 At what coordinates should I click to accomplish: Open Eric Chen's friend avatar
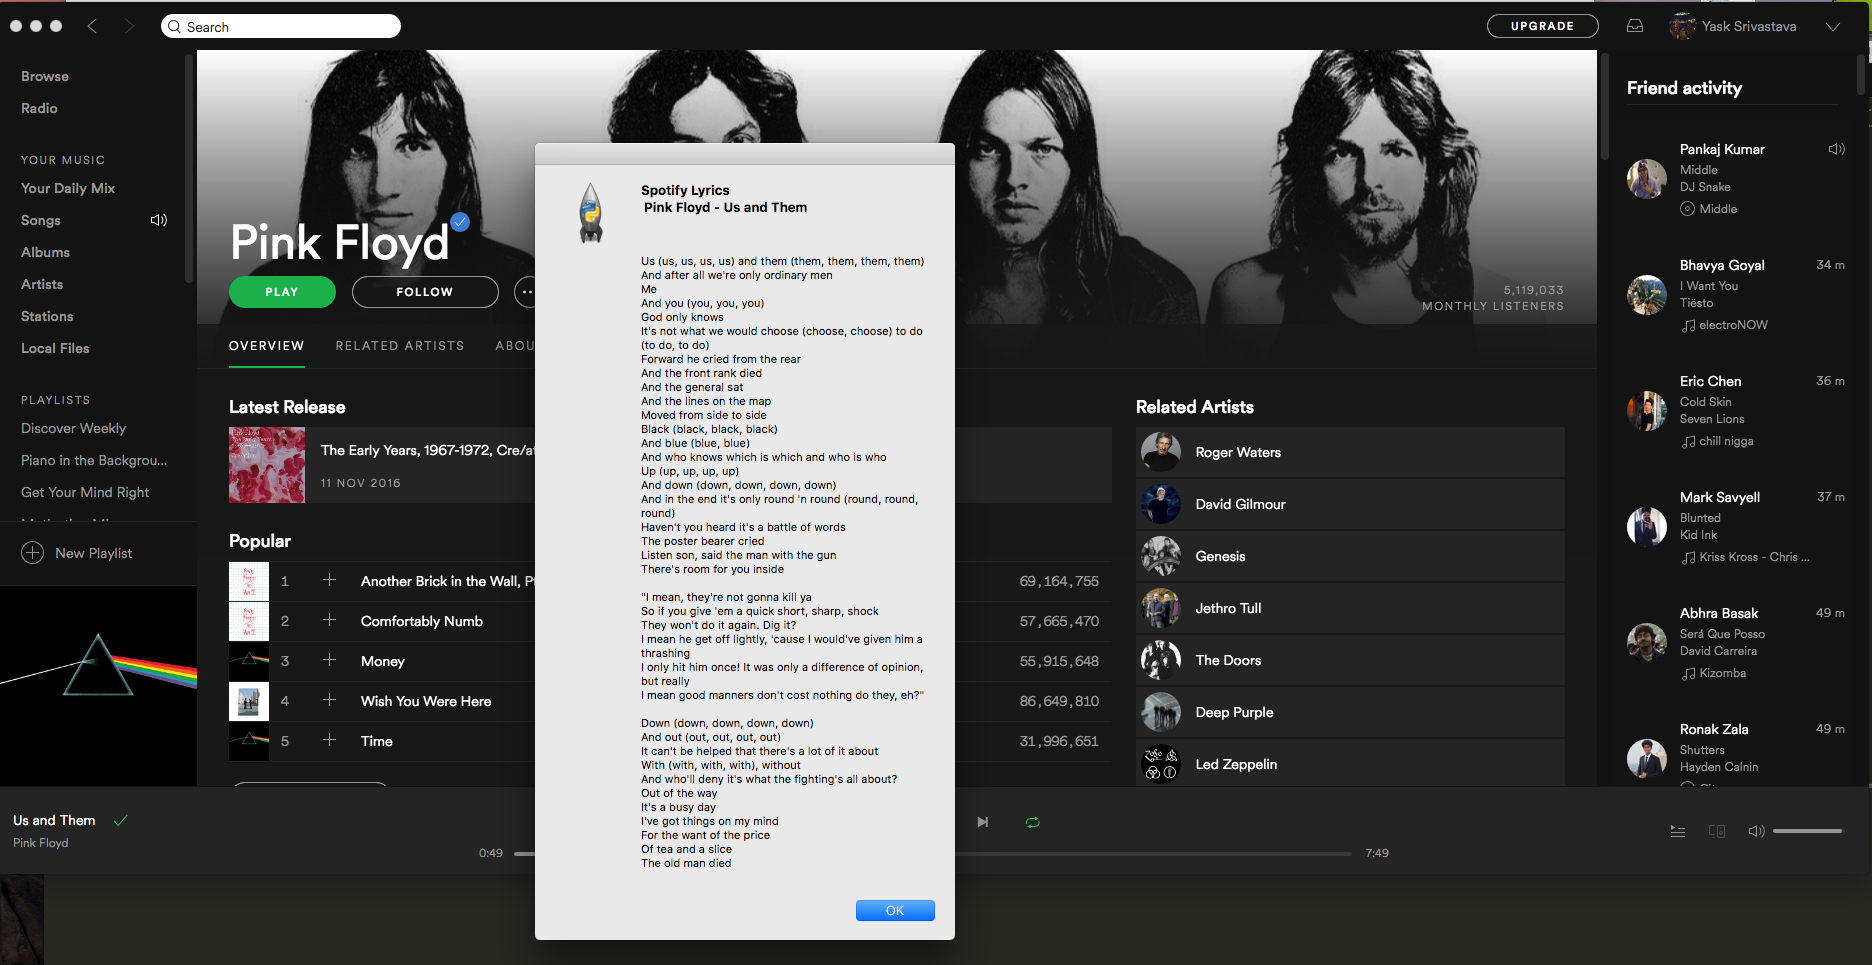pos(1647,411)
